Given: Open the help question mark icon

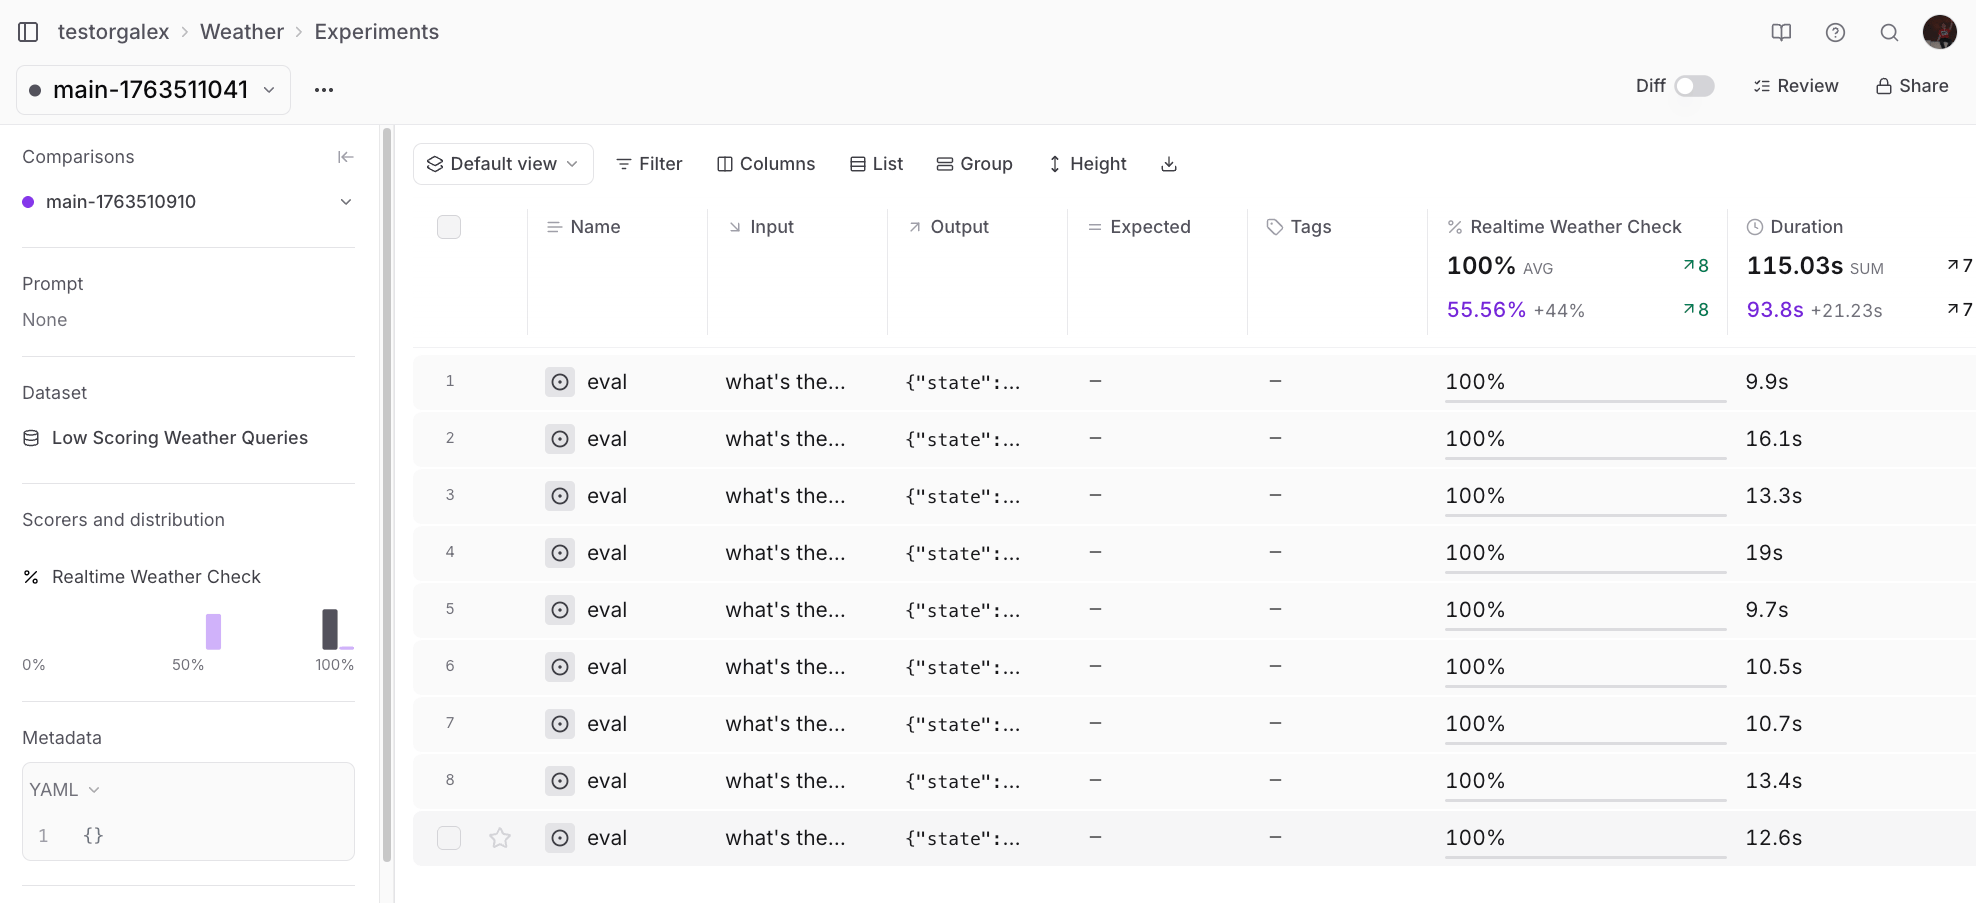Looking at the screenshot, I should coord(1835,32).
